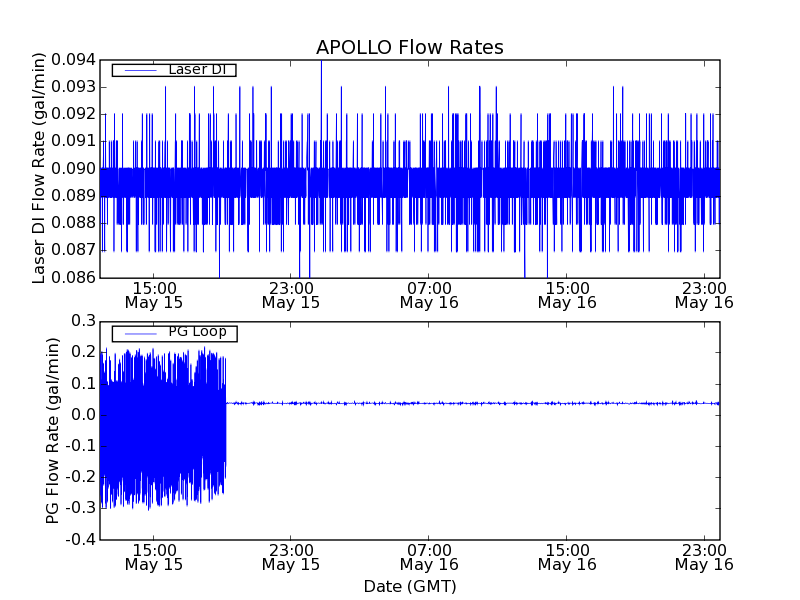
Task: Click the Date (GMT) x-axis label
Action: tap(409, 586)
